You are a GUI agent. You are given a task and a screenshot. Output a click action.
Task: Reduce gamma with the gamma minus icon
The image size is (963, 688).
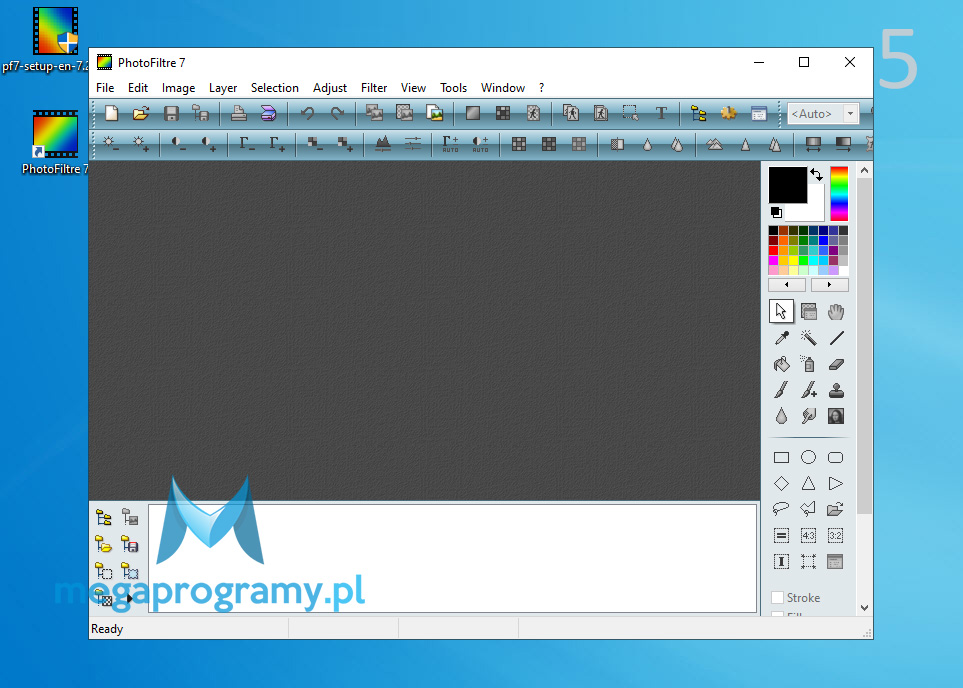pos(247,144)
